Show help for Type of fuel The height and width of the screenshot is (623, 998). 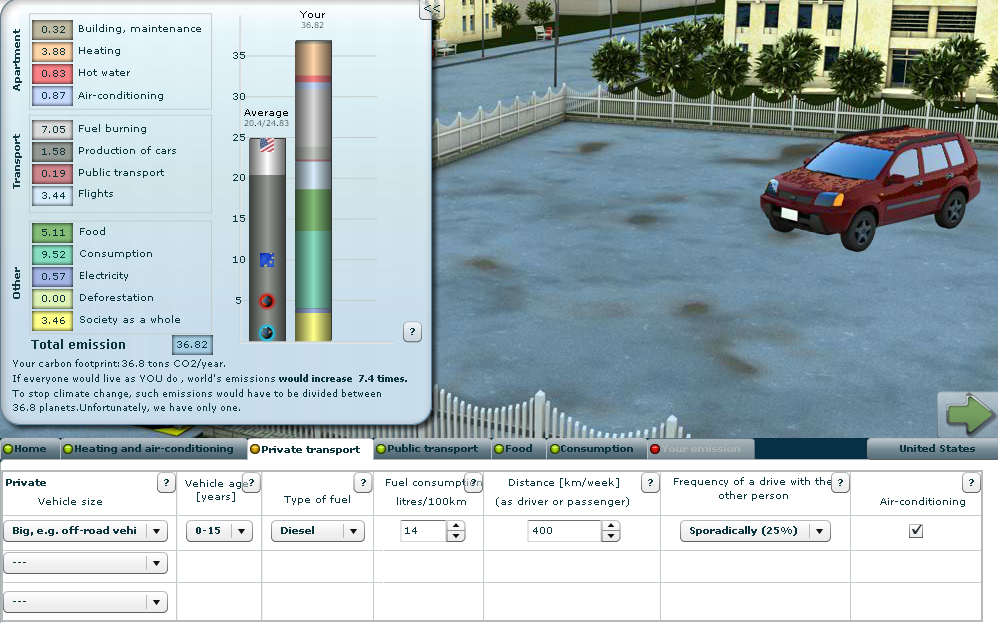363,483
